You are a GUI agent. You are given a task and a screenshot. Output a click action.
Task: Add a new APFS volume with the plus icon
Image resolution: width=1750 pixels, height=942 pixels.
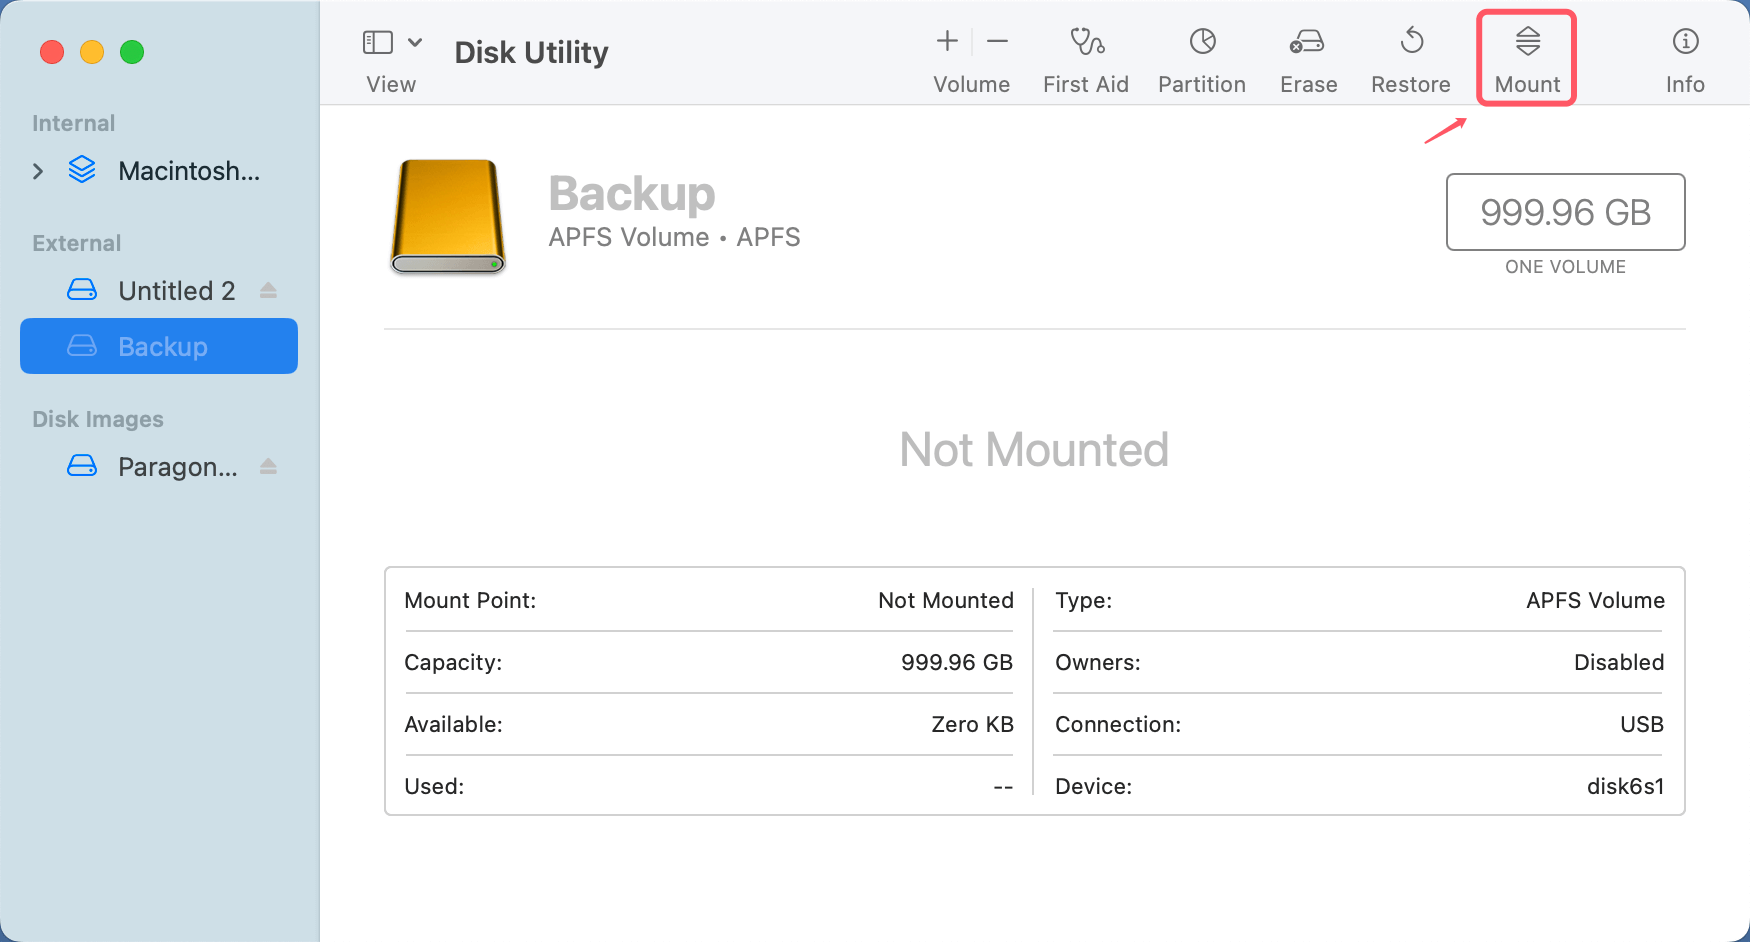click(x=945, y=41)
